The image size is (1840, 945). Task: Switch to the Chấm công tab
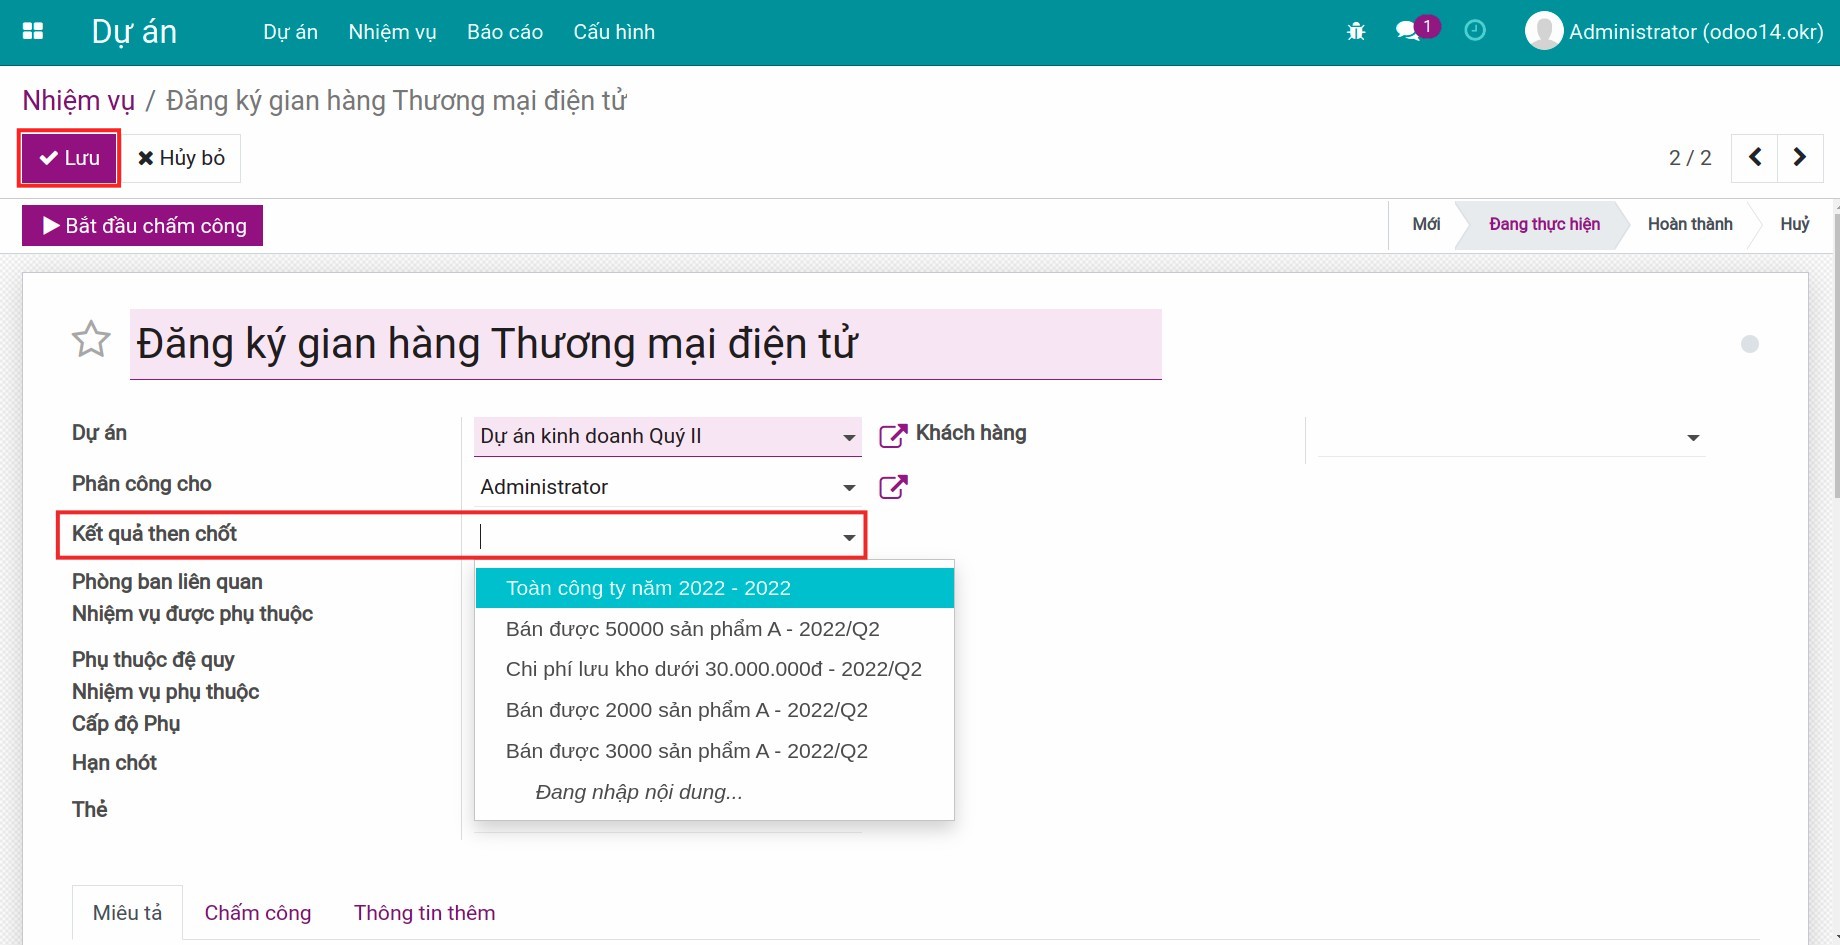(x=258, y=912)
